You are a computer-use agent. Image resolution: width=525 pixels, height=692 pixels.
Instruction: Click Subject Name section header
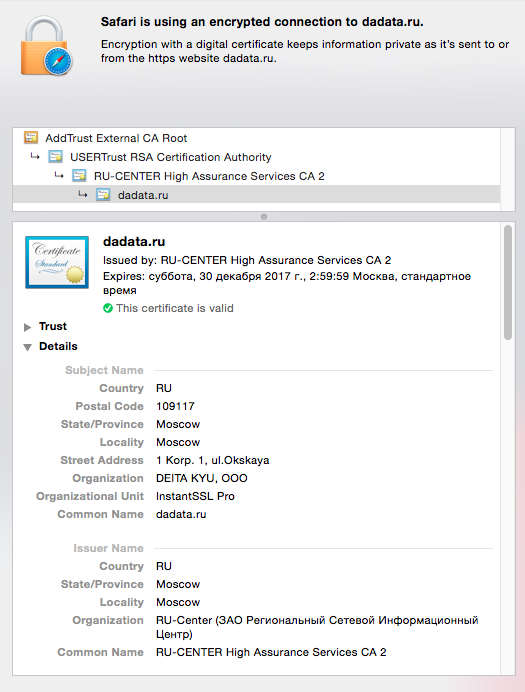coord(104,370)
